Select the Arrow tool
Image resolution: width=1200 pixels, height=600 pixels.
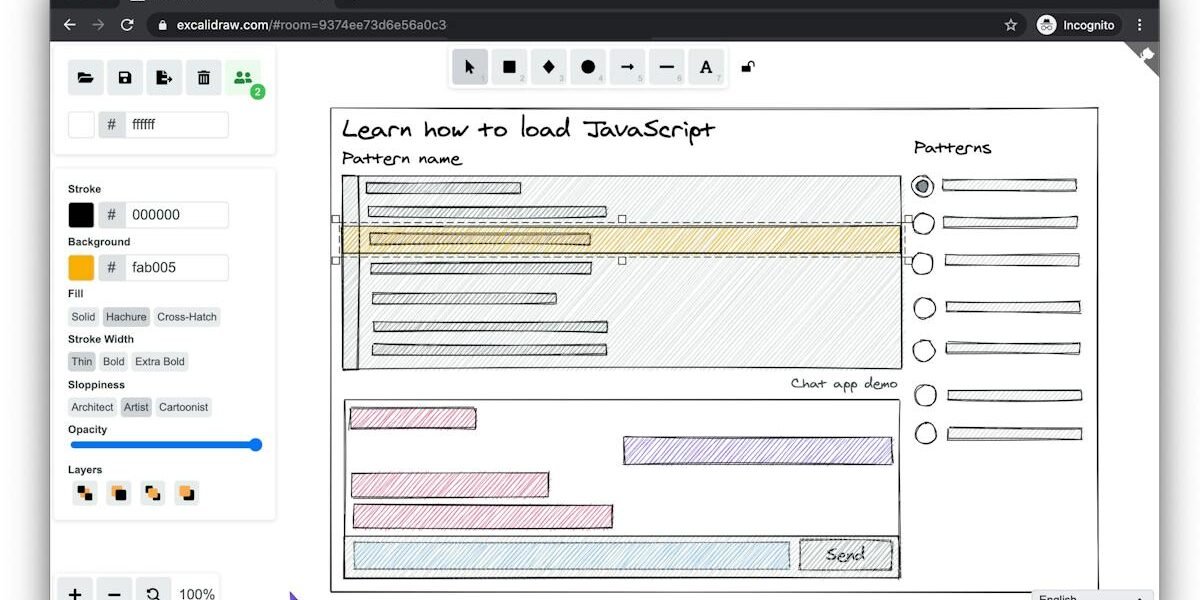pyautogui.click(x=627, y=68)
